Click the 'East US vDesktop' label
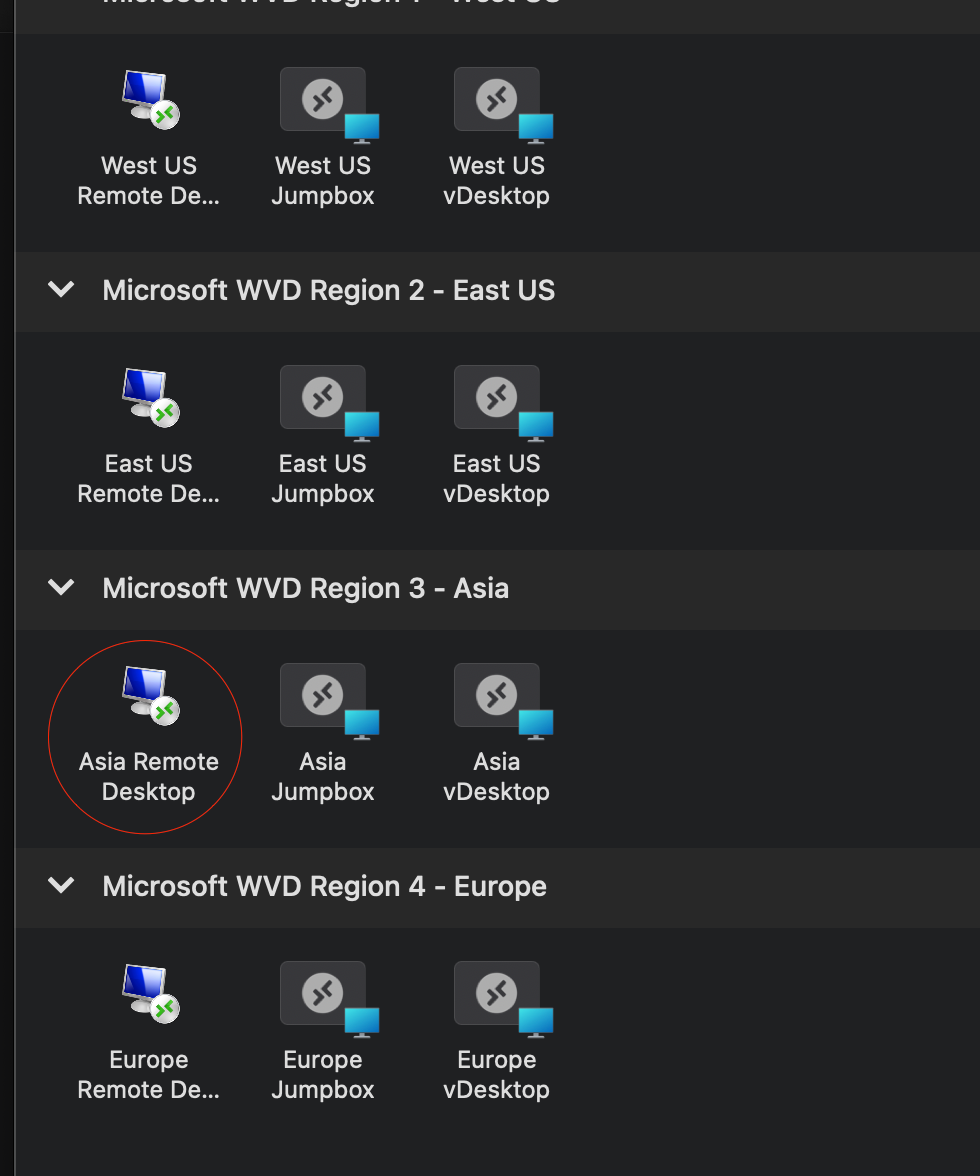Image resolution: width=980 pixels, height=1176 pixels. tap(496, 478)
